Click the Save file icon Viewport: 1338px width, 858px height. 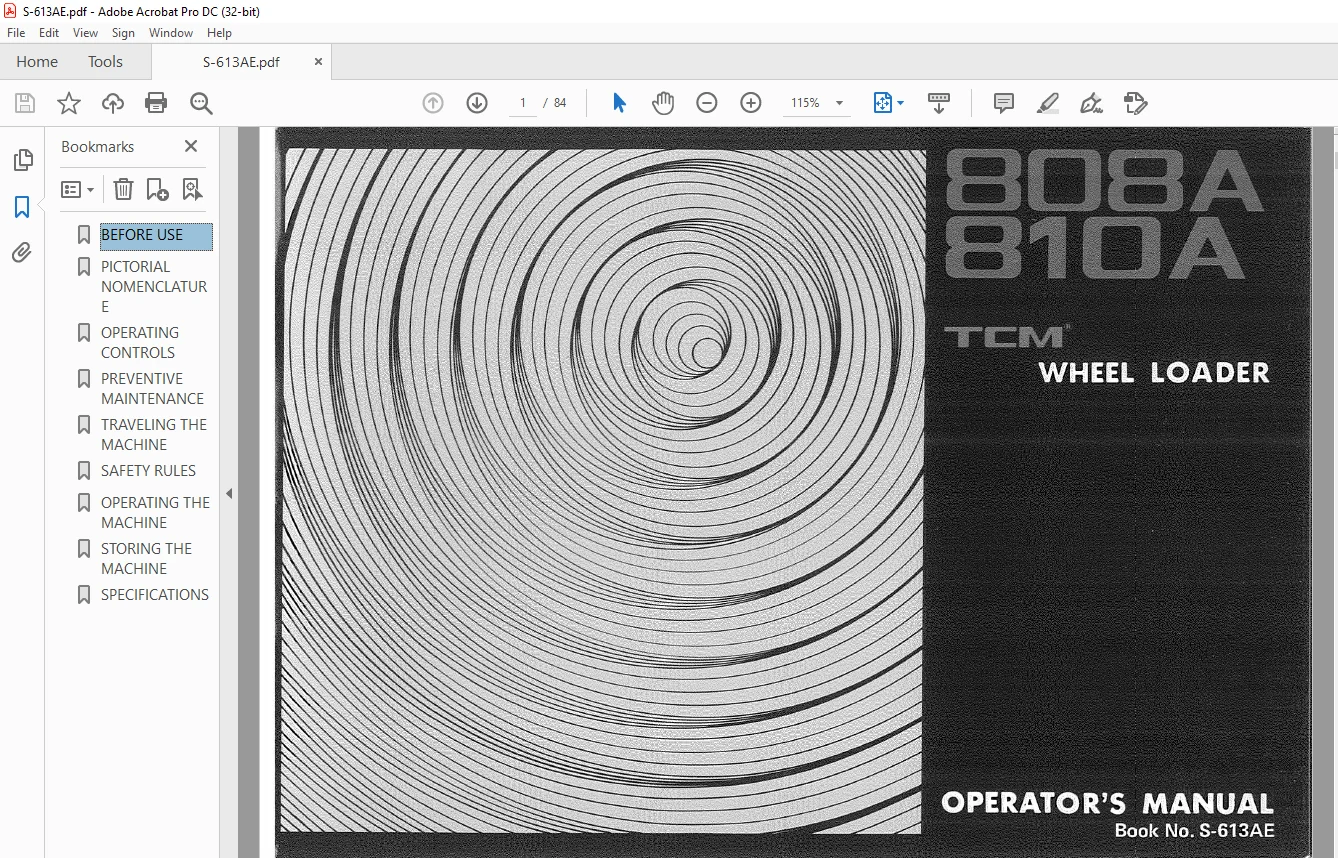point(25,103)
